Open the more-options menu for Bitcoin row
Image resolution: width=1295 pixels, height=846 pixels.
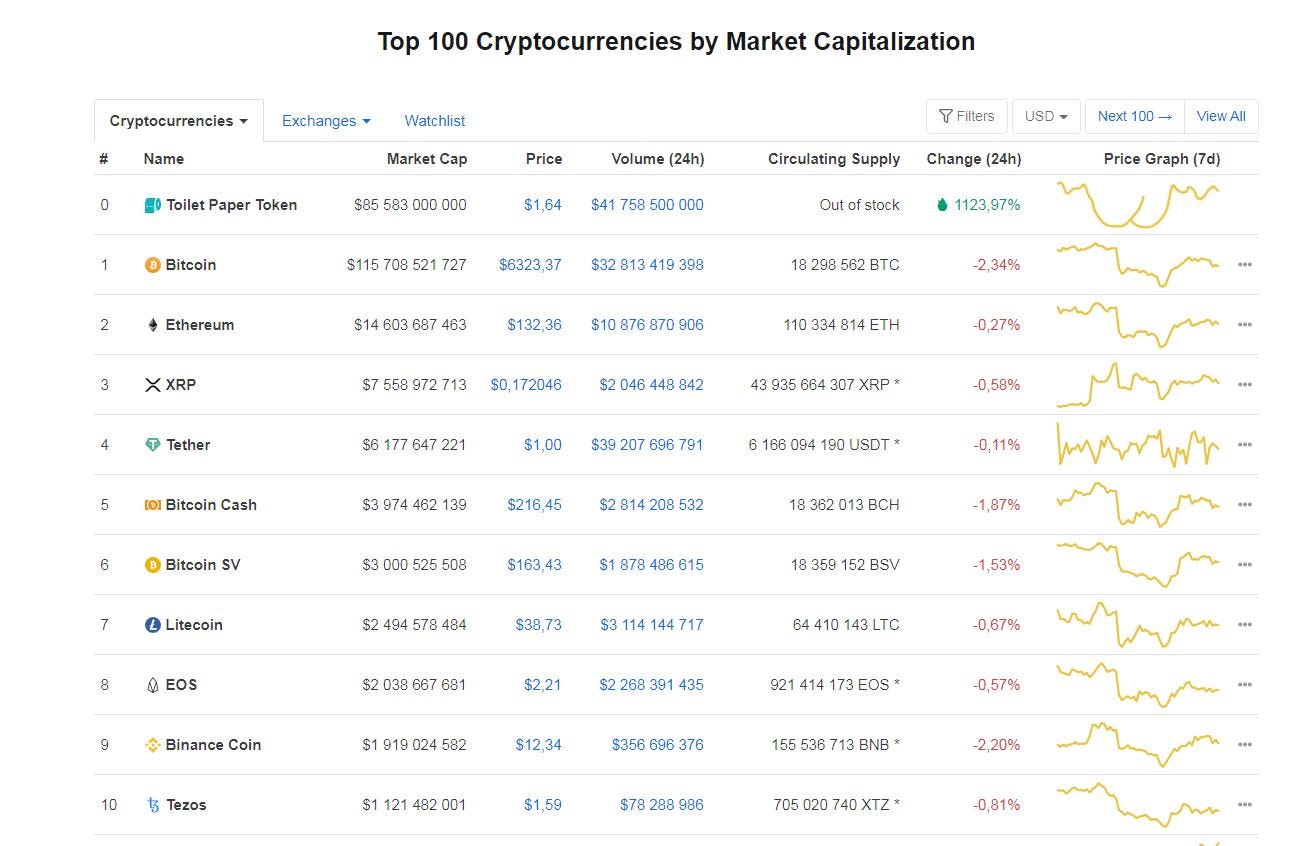coord(1244,265)
